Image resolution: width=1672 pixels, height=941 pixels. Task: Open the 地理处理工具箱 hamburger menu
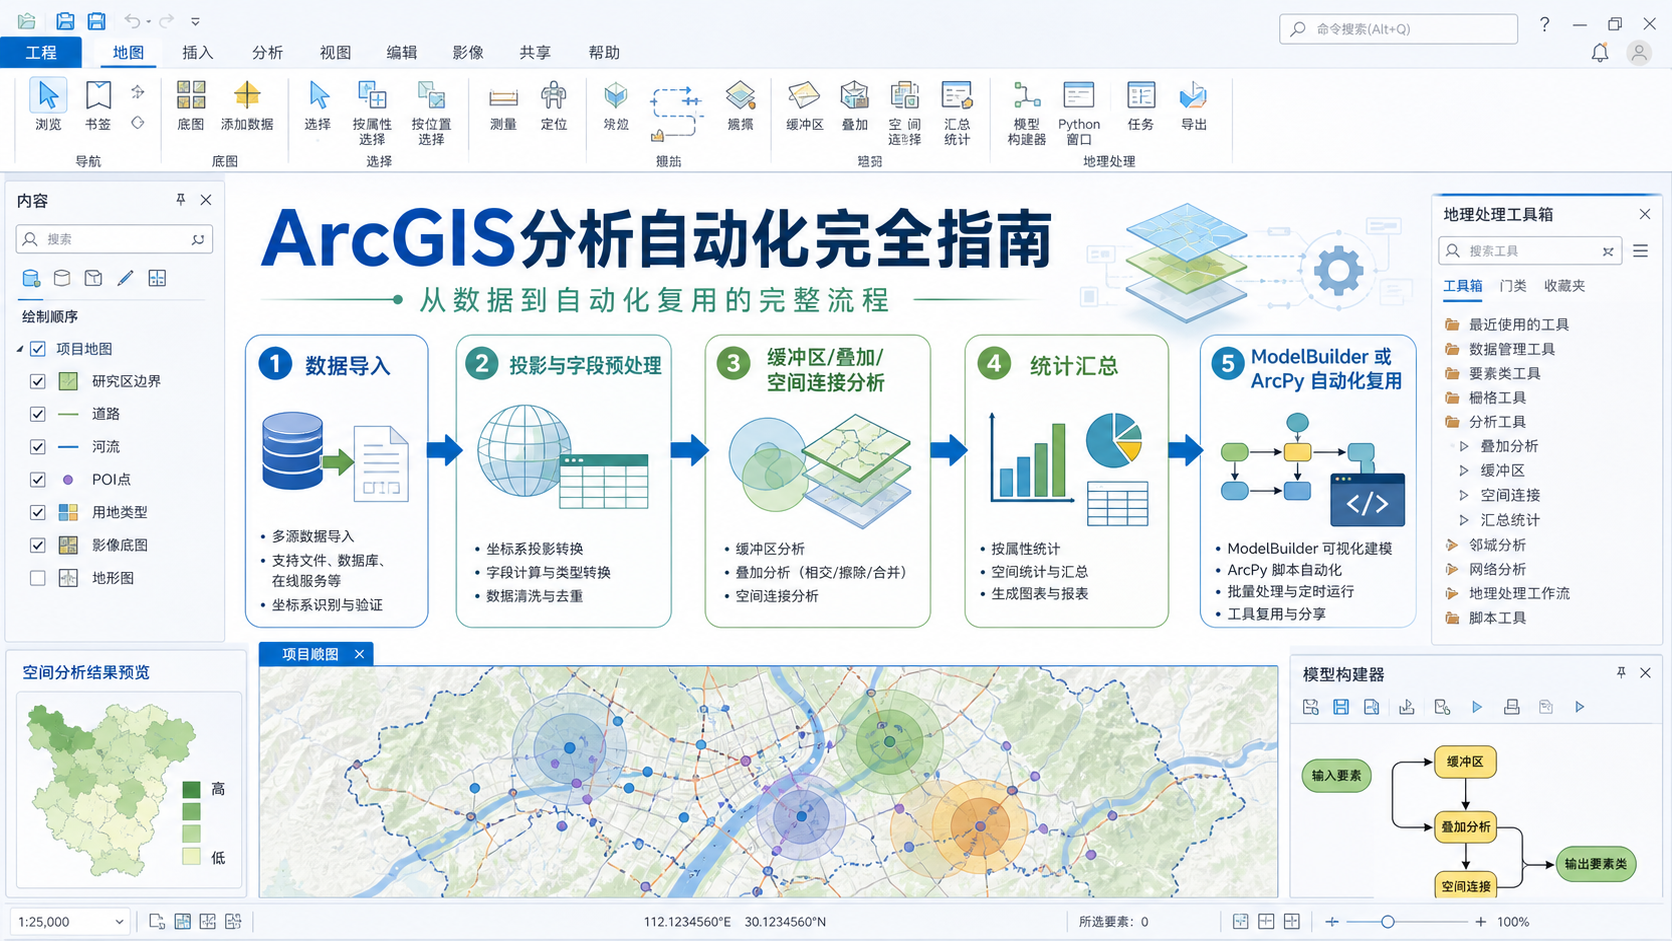click(x=1641, y=251)
